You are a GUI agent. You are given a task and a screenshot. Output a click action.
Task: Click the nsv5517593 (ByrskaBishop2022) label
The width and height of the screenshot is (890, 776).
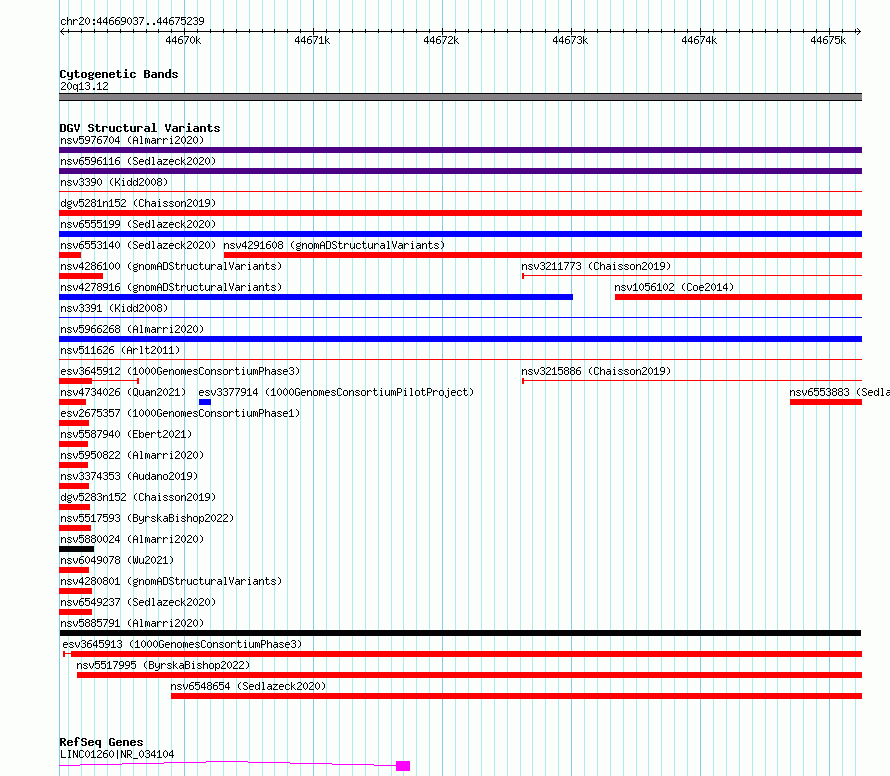point(147,518)
